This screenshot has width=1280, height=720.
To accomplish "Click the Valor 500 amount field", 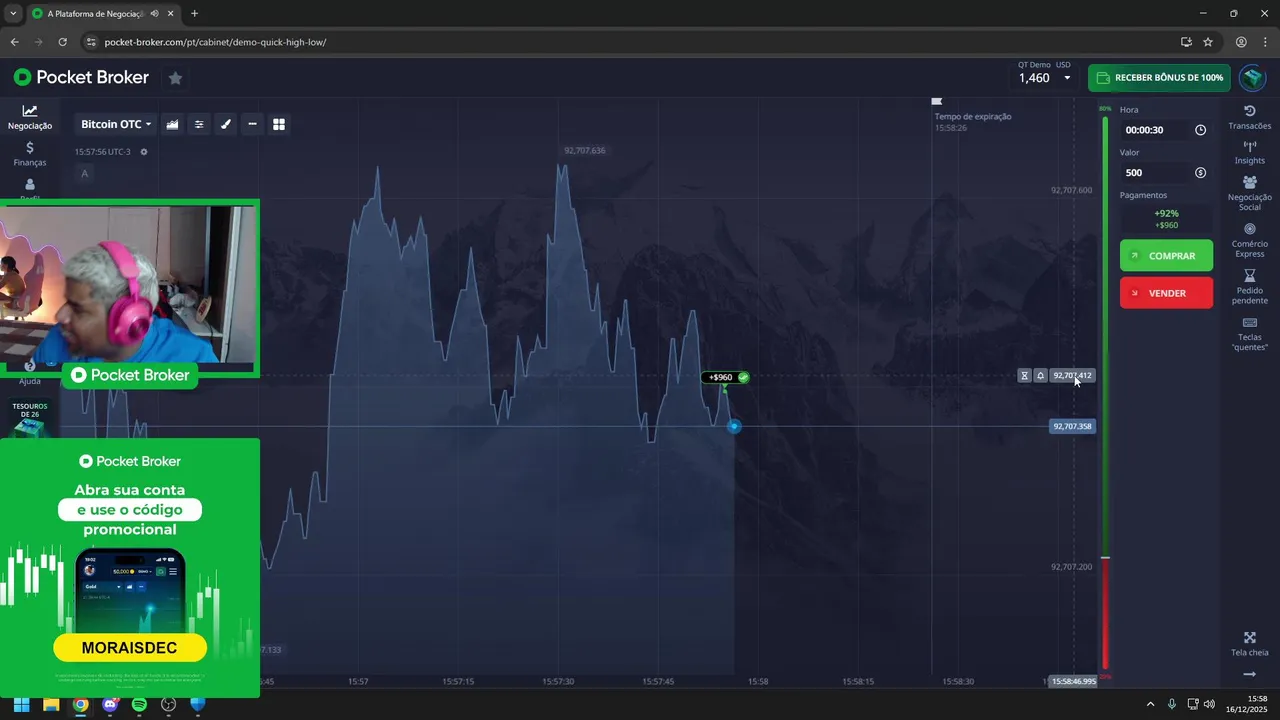I will click(1166, 173).
